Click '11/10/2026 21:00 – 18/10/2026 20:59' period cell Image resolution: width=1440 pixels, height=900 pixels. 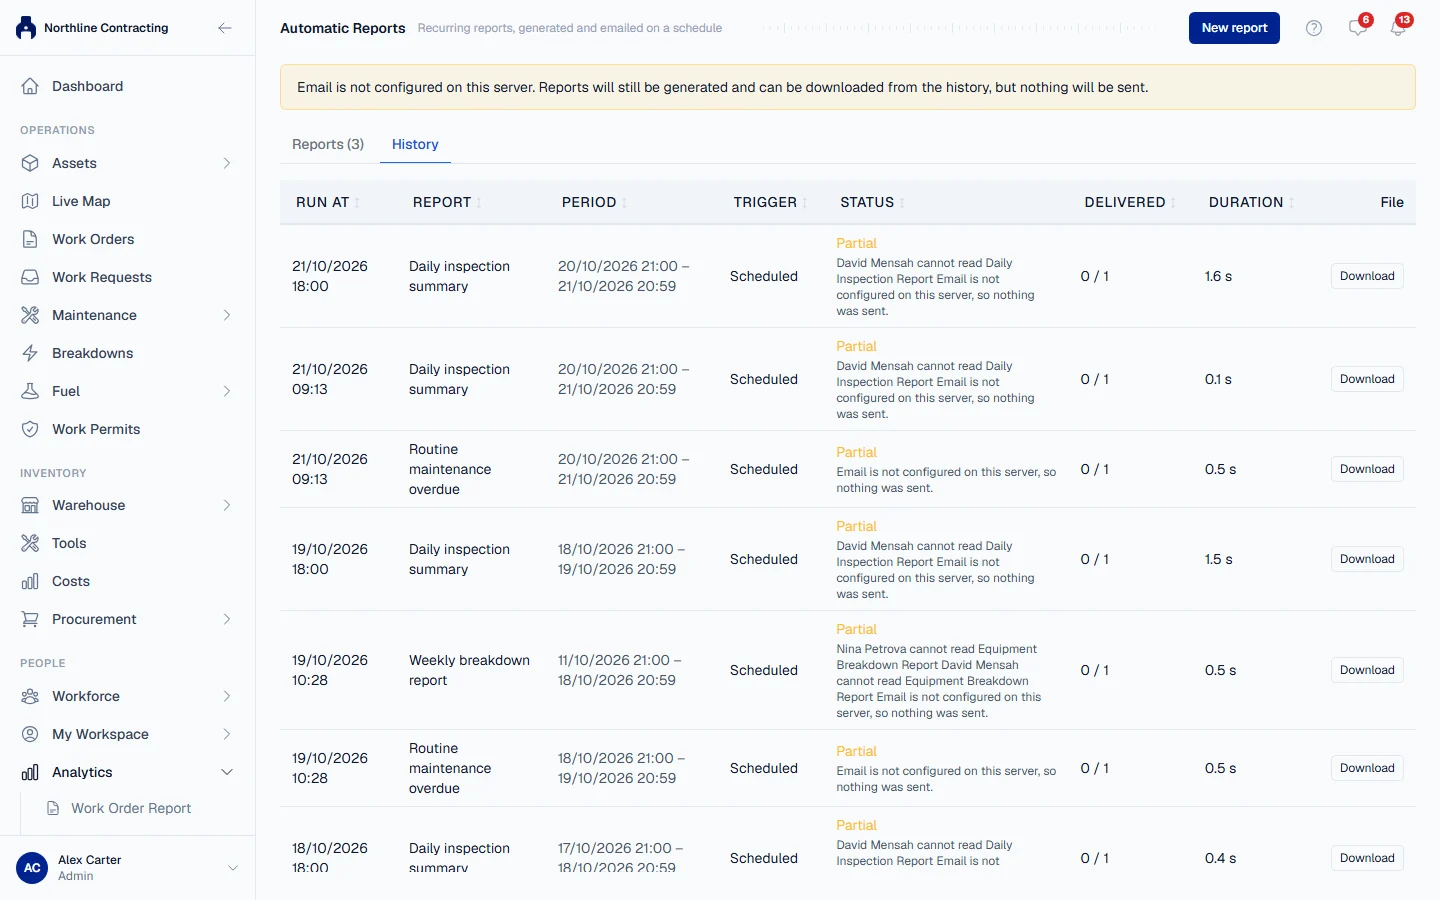pyautogui.click(x=619, y=670)
